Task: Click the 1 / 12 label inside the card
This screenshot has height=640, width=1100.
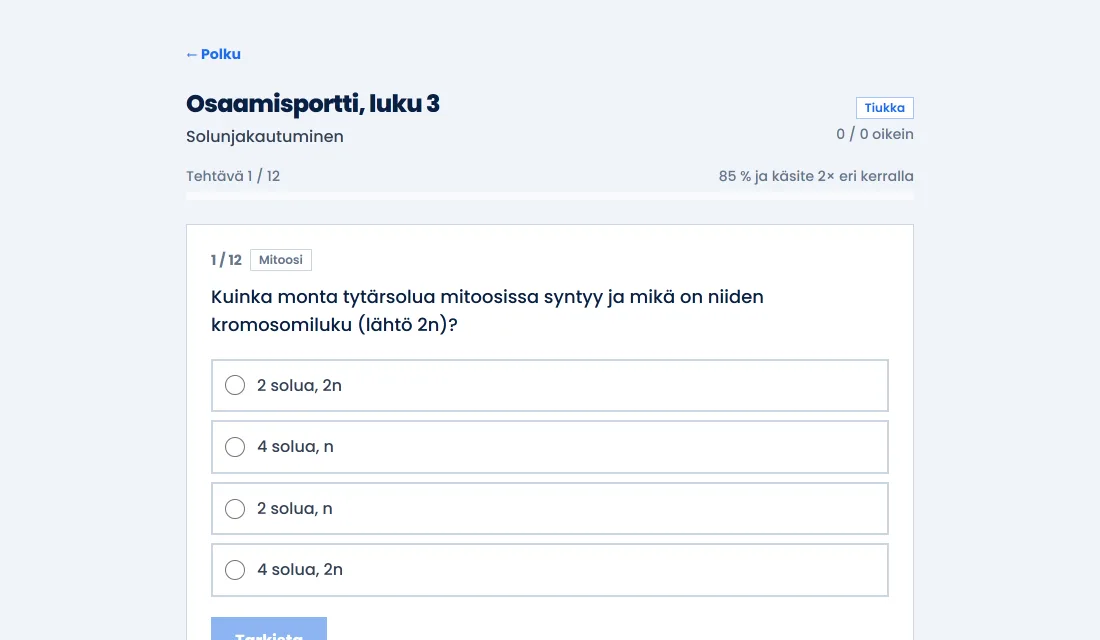Action: [x=226, y=260]
